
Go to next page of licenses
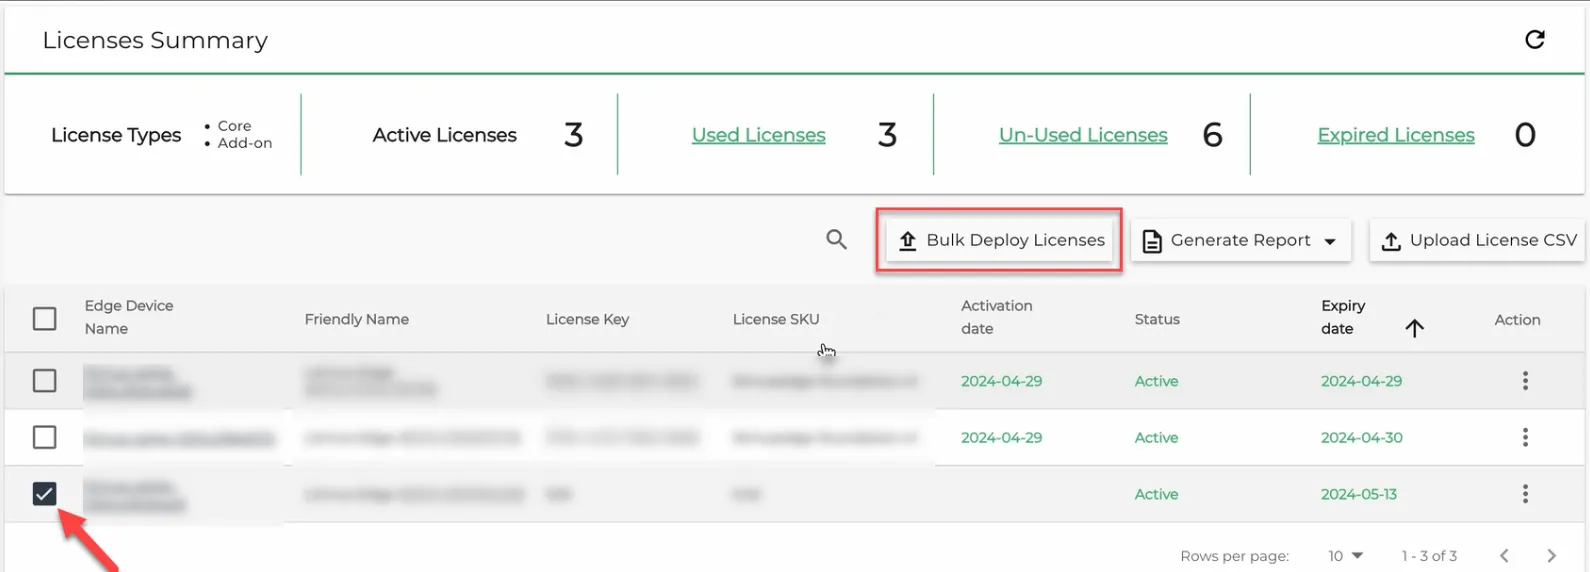click(1552, 556)
